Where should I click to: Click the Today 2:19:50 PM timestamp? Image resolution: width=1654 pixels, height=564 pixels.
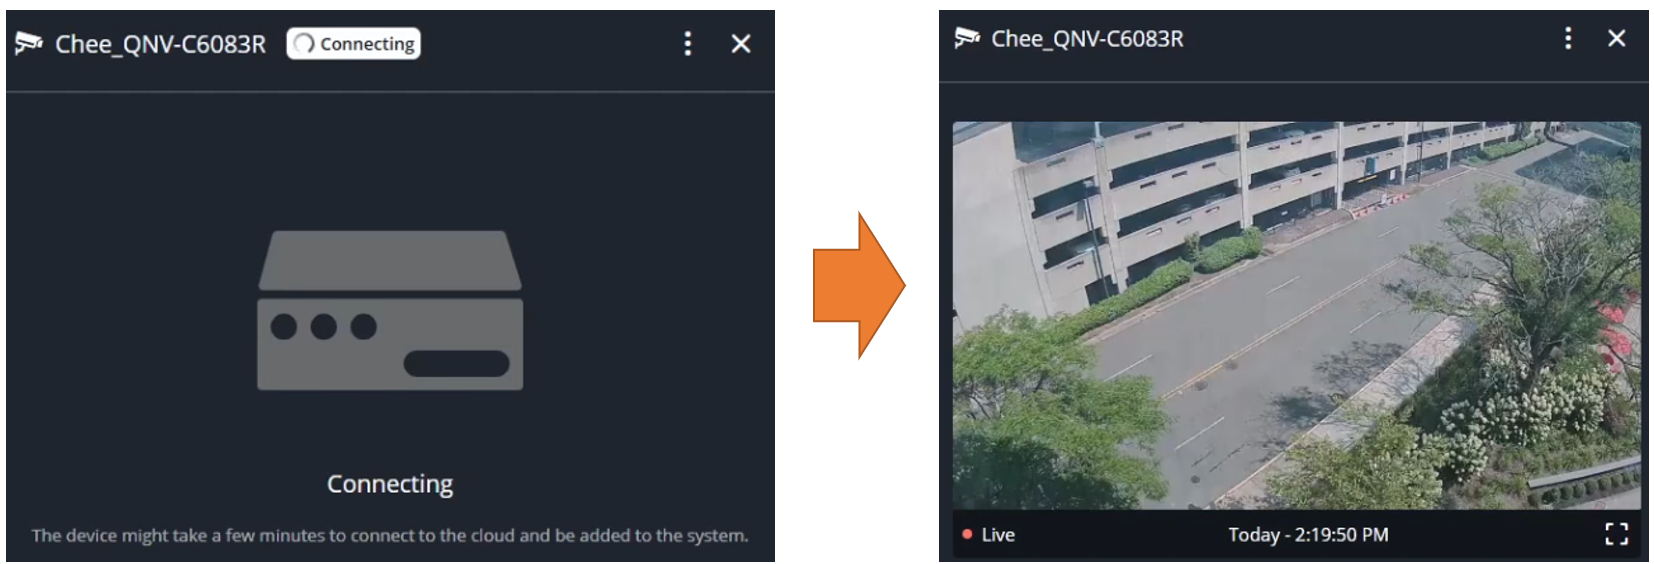pyautogui.click(x=1308, y=535)
